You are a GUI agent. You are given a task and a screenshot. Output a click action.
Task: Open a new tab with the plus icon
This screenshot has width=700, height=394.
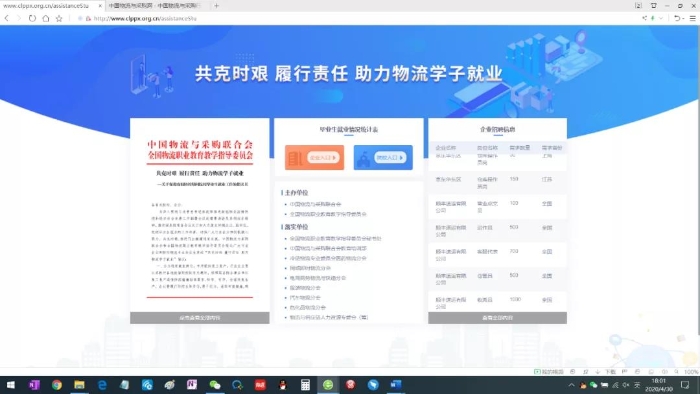217,6
